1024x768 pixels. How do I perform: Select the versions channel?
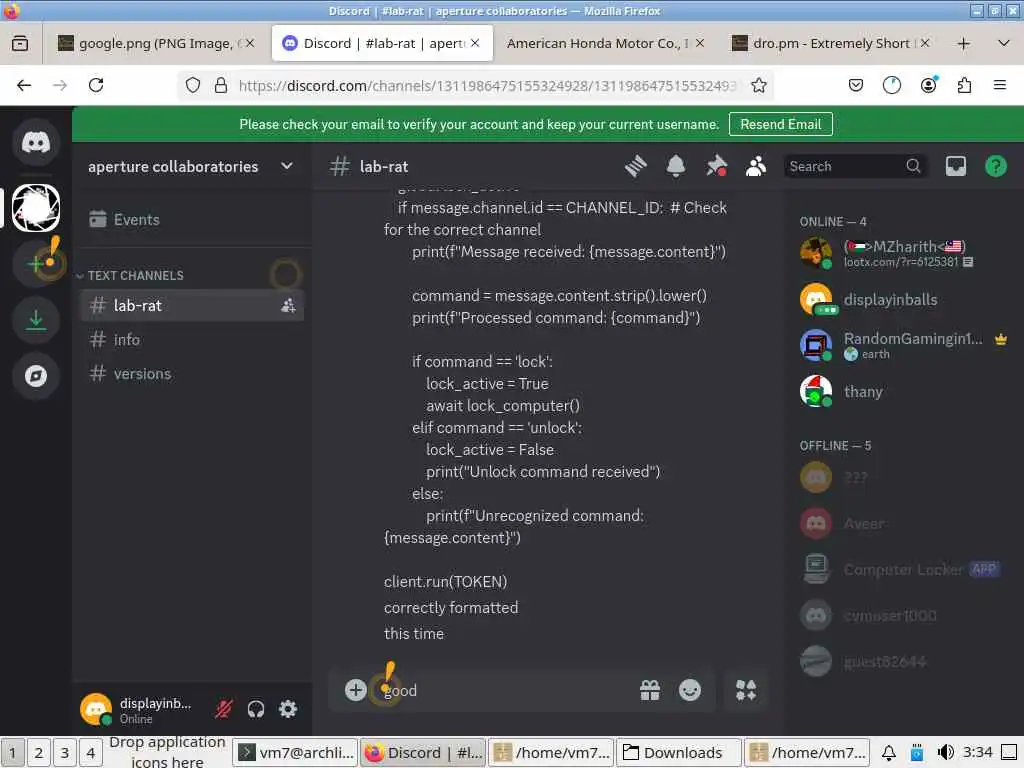tap(192, 374)
